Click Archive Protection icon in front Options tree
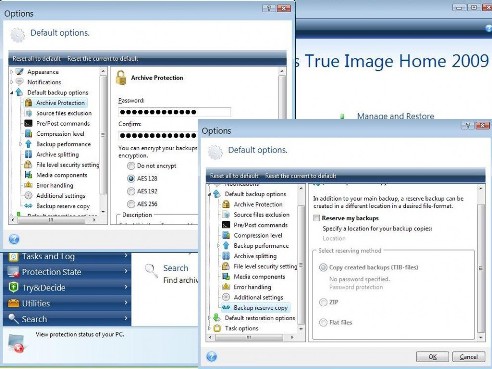492x369 pixels. pos(226,204)
